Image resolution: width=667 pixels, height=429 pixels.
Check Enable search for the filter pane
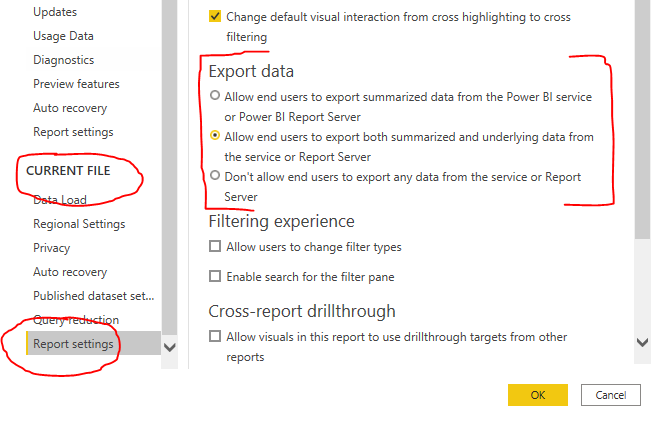215,276
